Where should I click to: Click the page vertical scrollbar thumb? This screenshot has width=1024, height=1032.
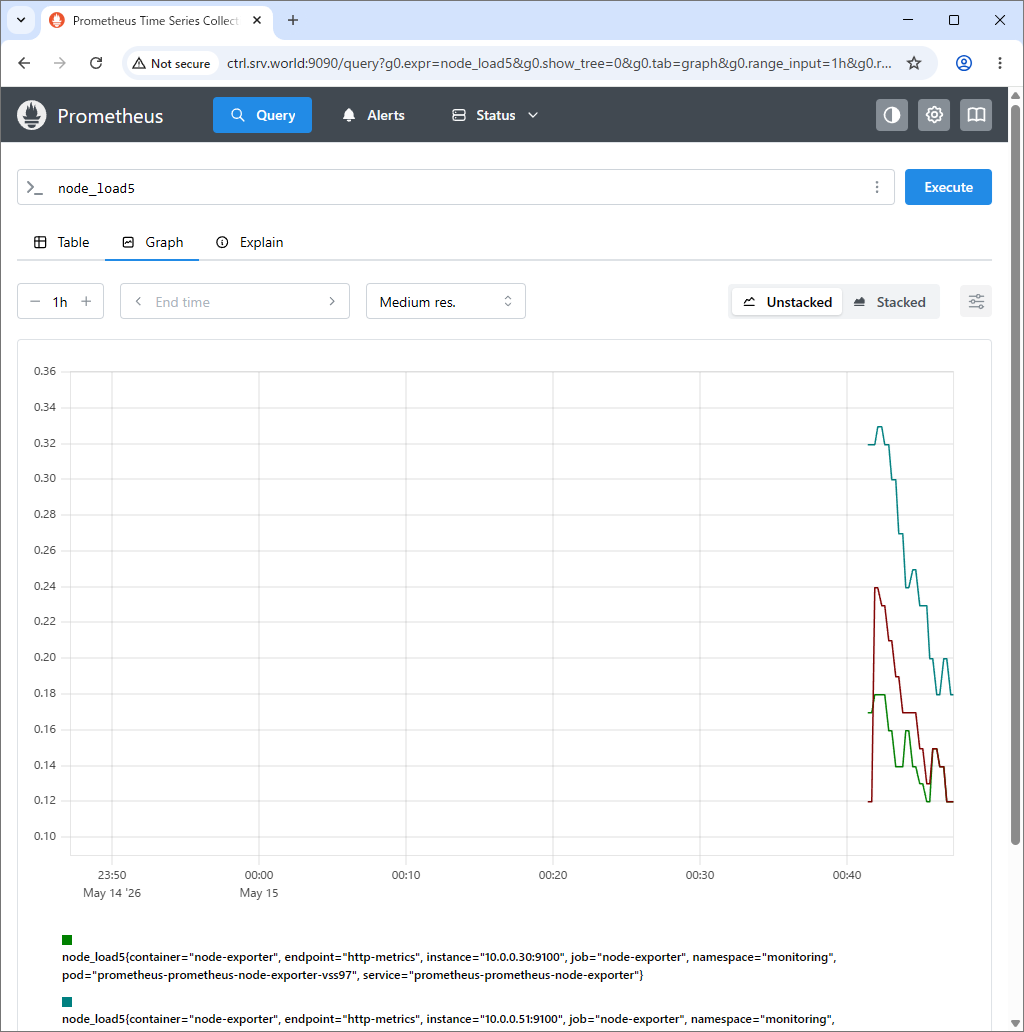(x=1015, y=474)
